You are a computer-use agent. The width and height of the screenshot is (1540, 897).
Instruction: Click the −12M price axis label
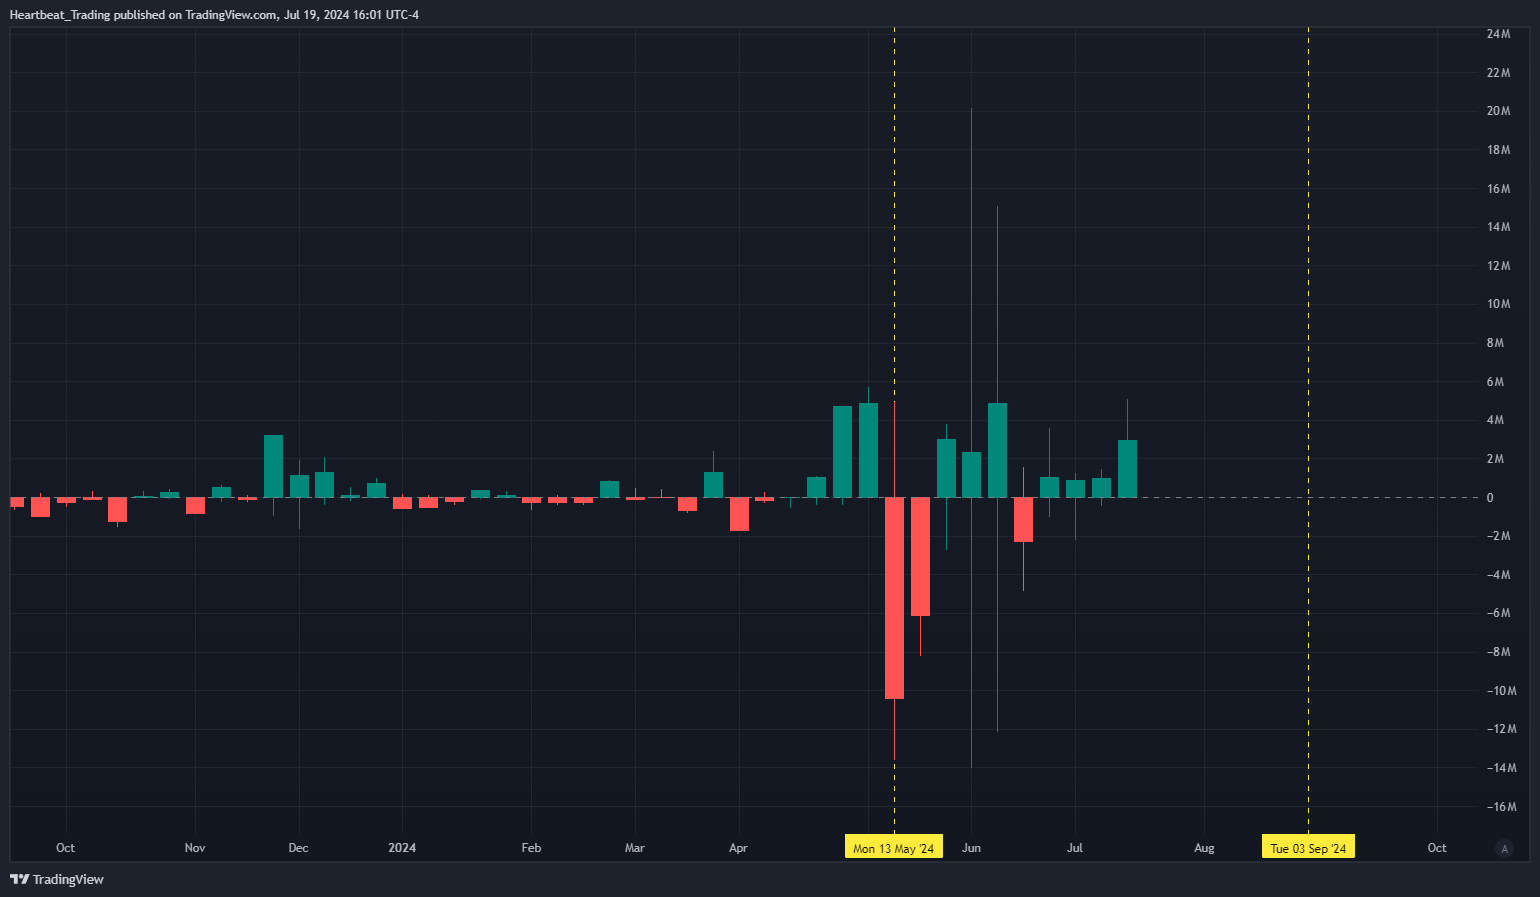click(x=1501, y=729)
